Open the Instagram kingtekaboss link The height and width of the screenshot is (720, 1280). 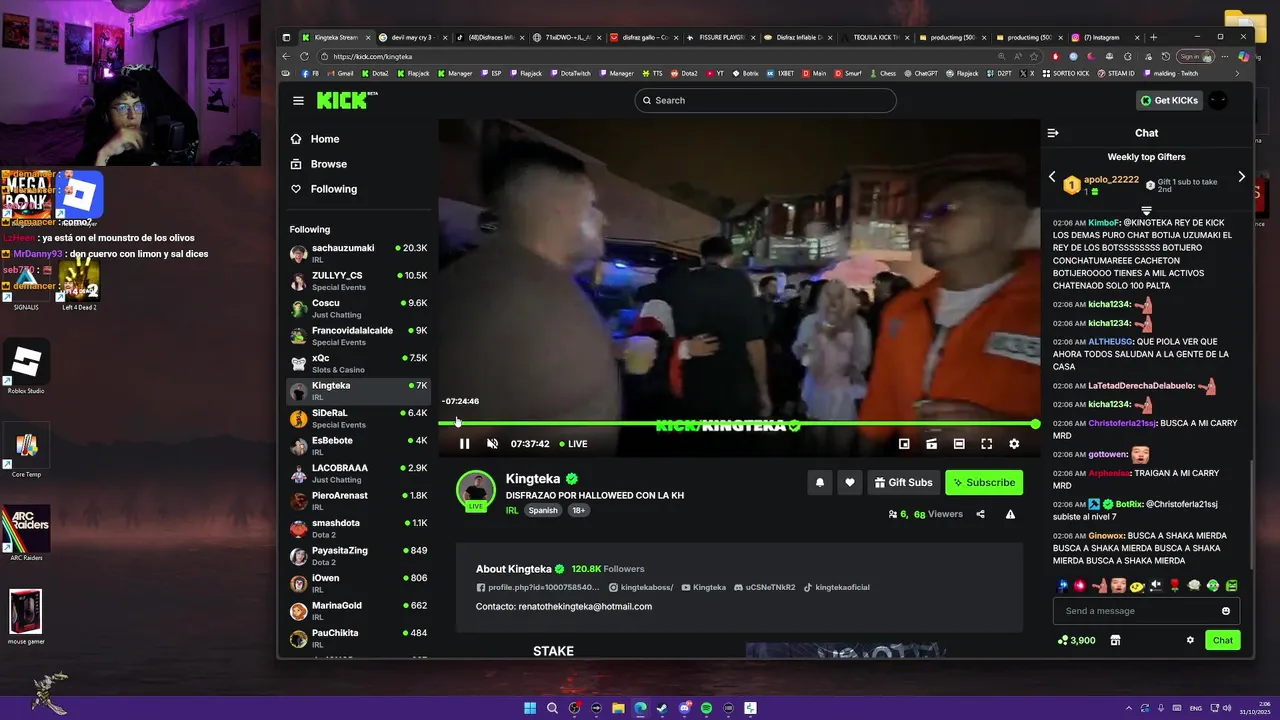point(641,587)
